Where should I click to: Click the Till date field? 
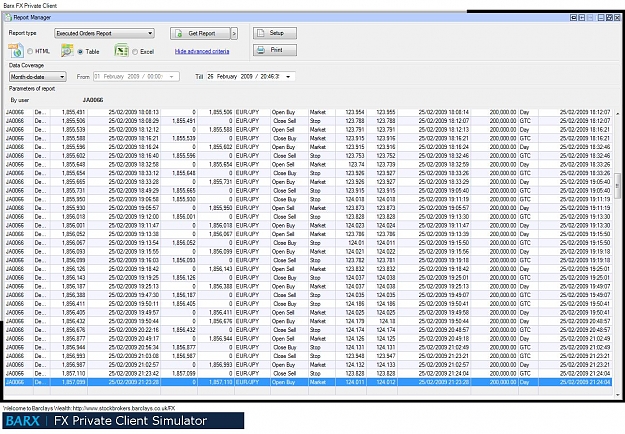pos(251,77)
